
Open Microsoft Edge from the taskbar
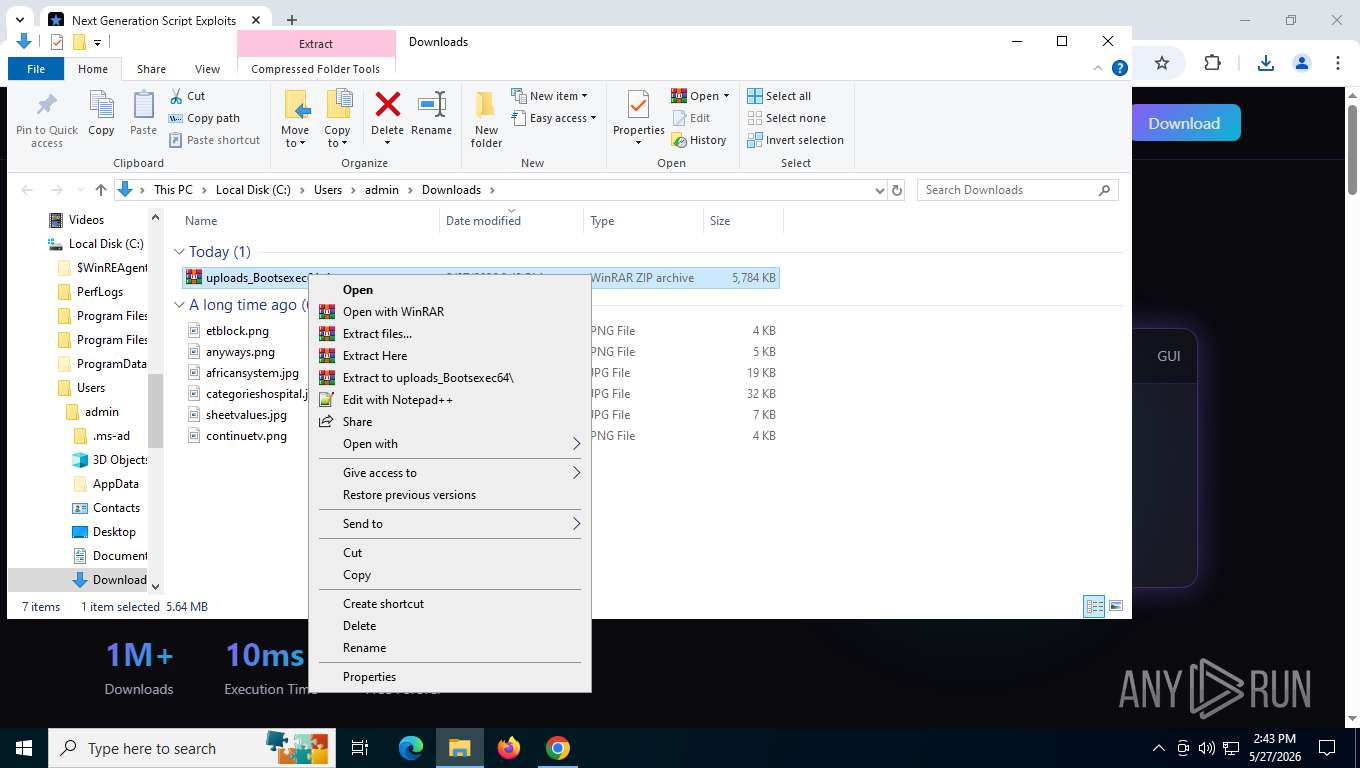point(411,748)
